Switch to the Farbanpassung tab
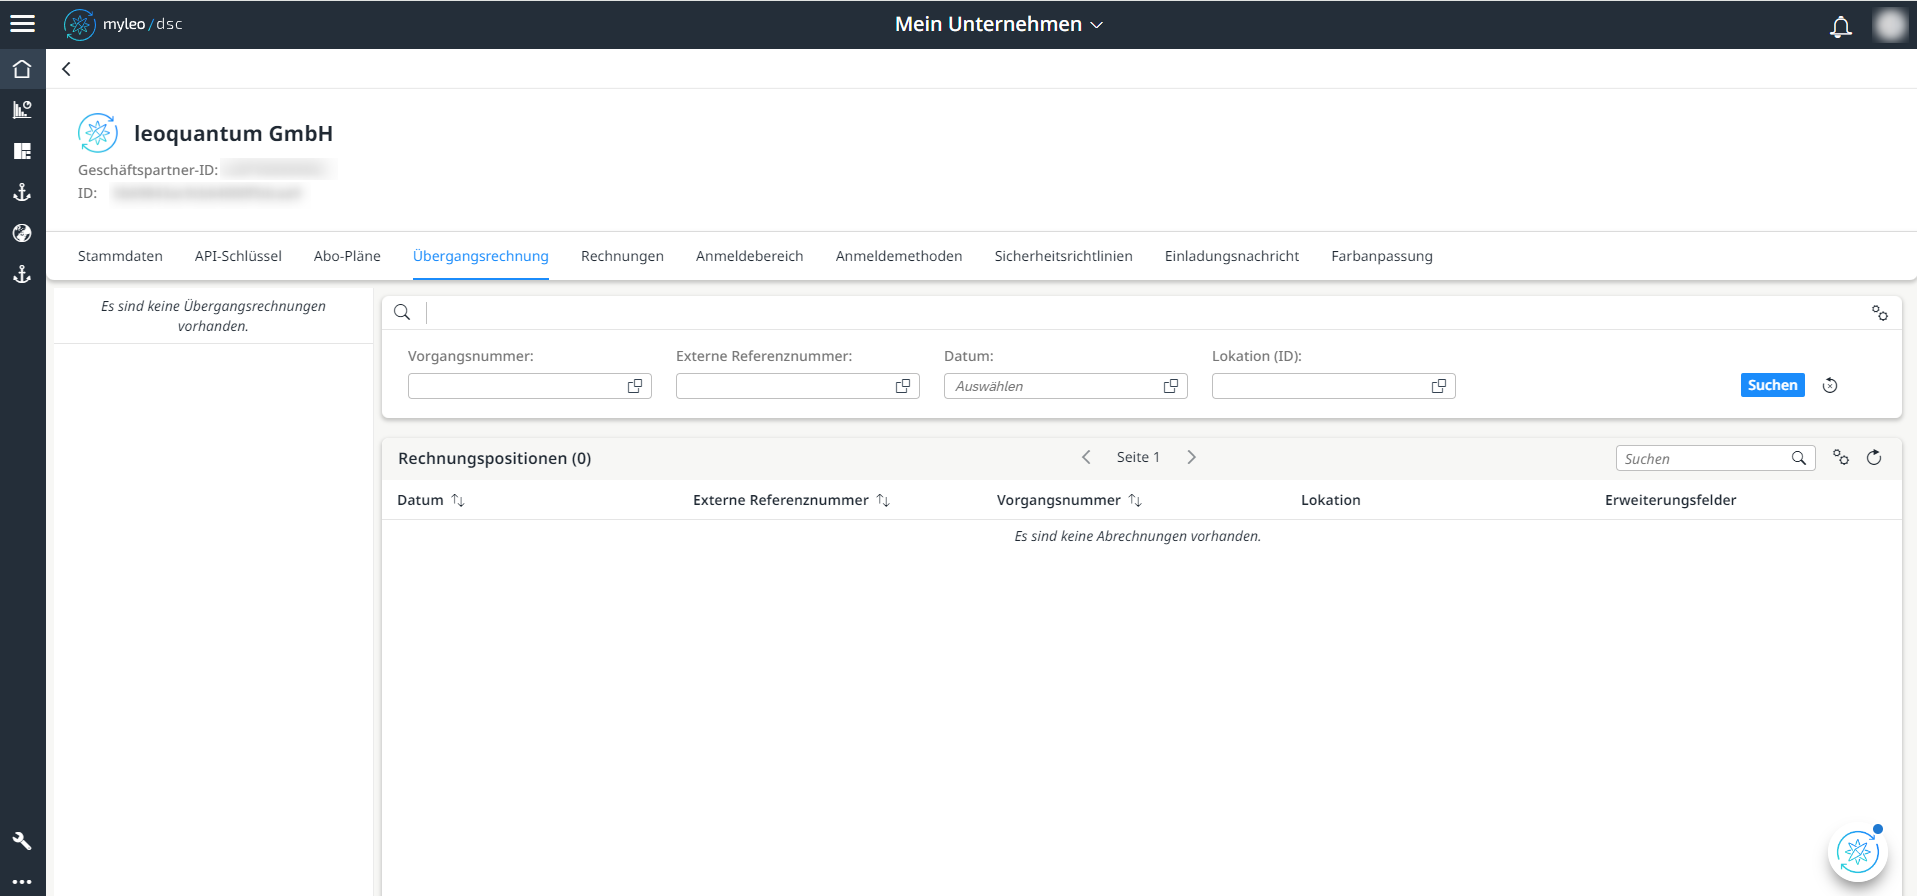 tap(1382, 256)
